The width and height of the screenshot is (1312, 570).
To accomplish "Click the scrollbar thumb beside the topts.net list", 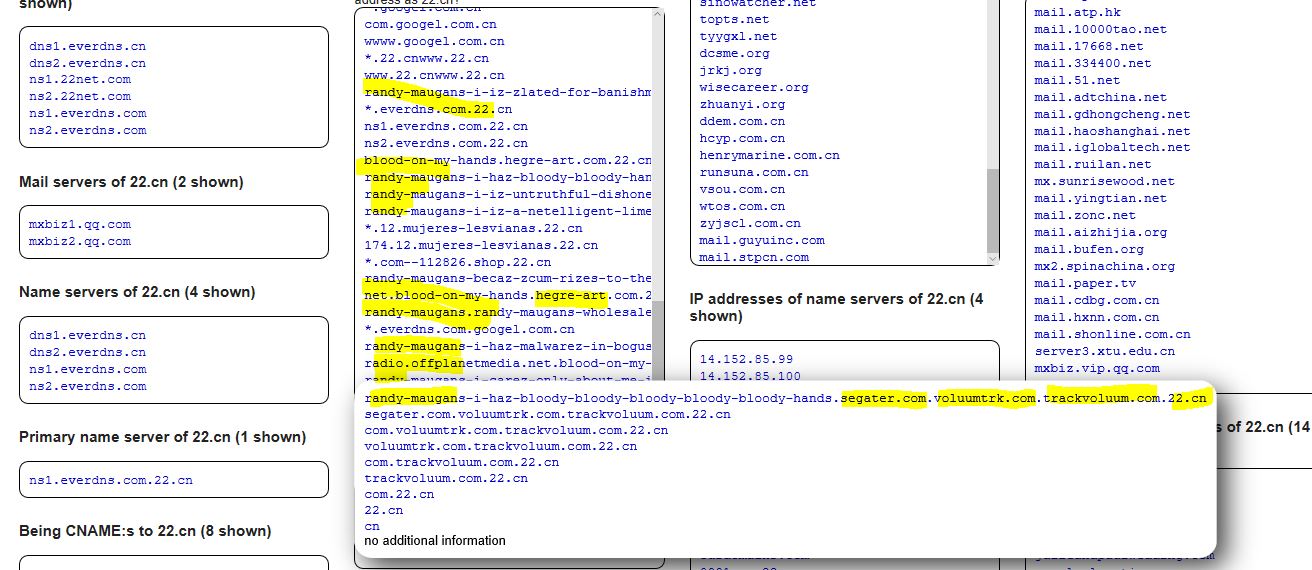I will (x=992, y=210).
